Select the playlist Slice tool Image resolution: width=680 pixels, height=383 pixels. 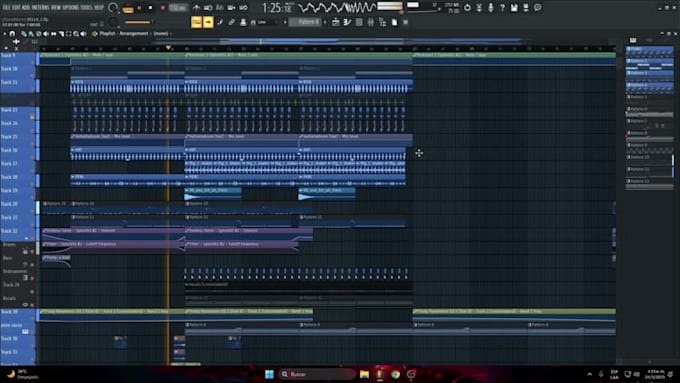61,33
